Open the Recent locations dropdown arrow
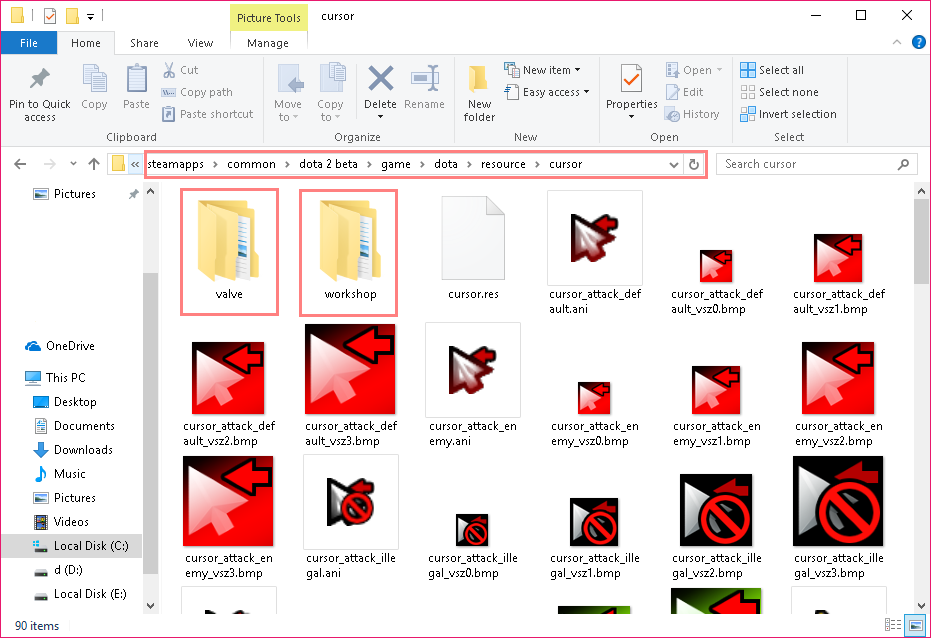The height and width of the screenshot is (638, 931). (73, 164)
